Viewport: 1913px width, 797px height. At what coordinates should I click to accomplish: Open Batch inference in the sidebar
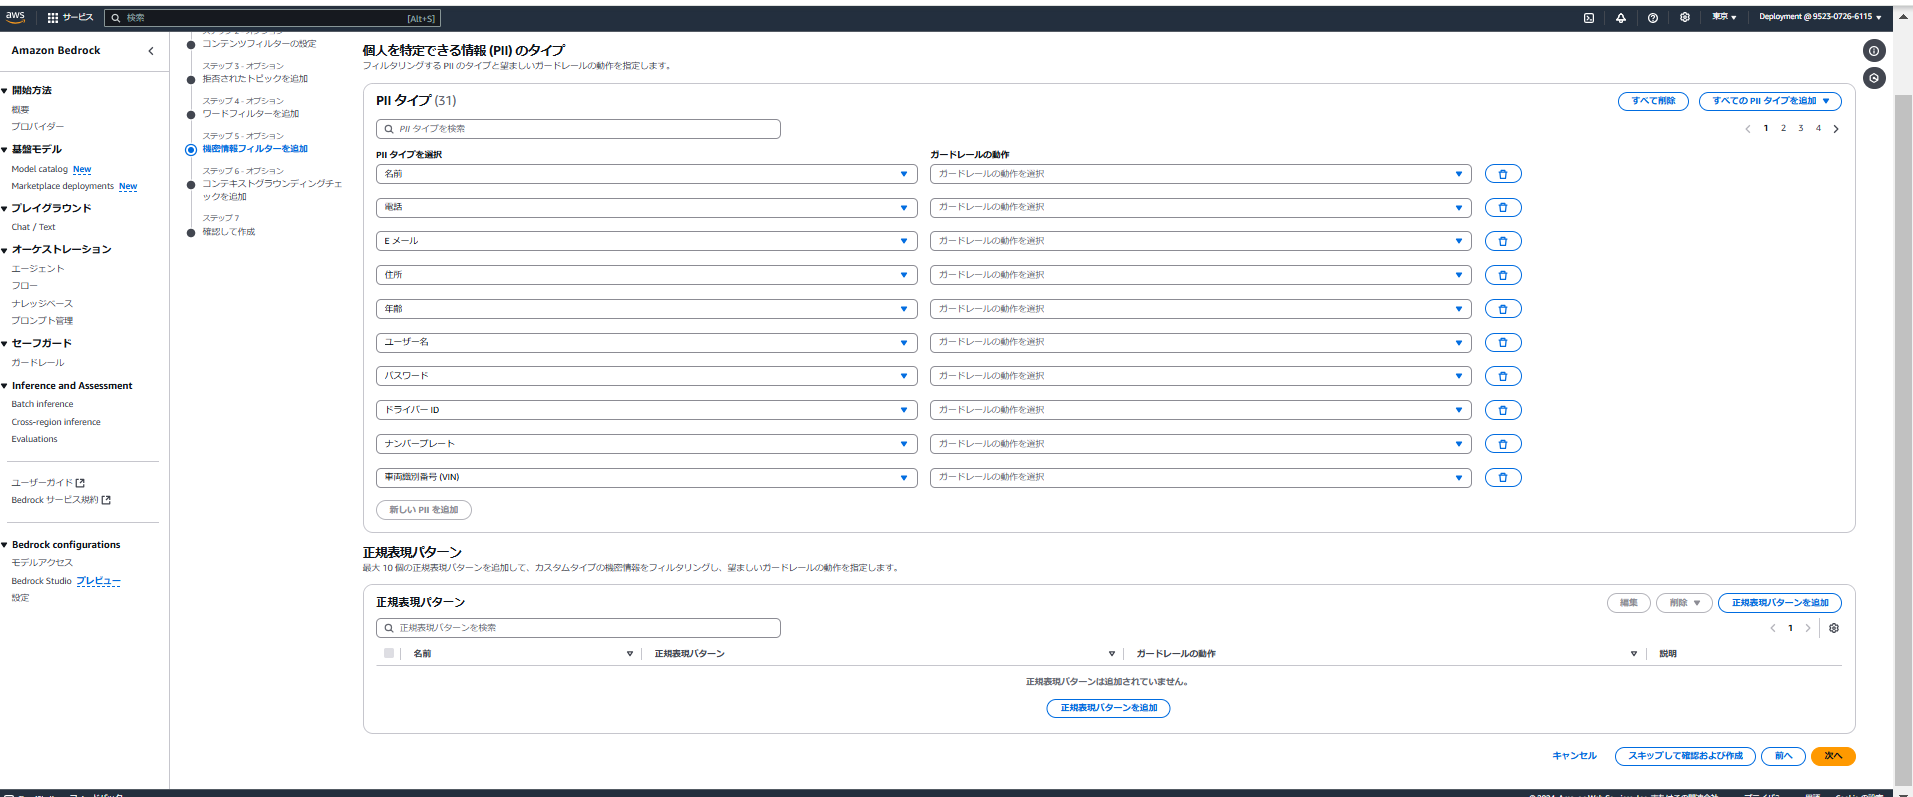click(x=42, y=404)
